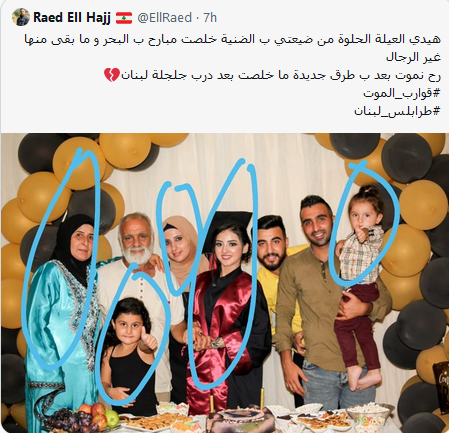Image resolution: width=449 pixels, height=433 pixels.
Task: Click the tweet's first line of Arabic text
Action: 233,39
